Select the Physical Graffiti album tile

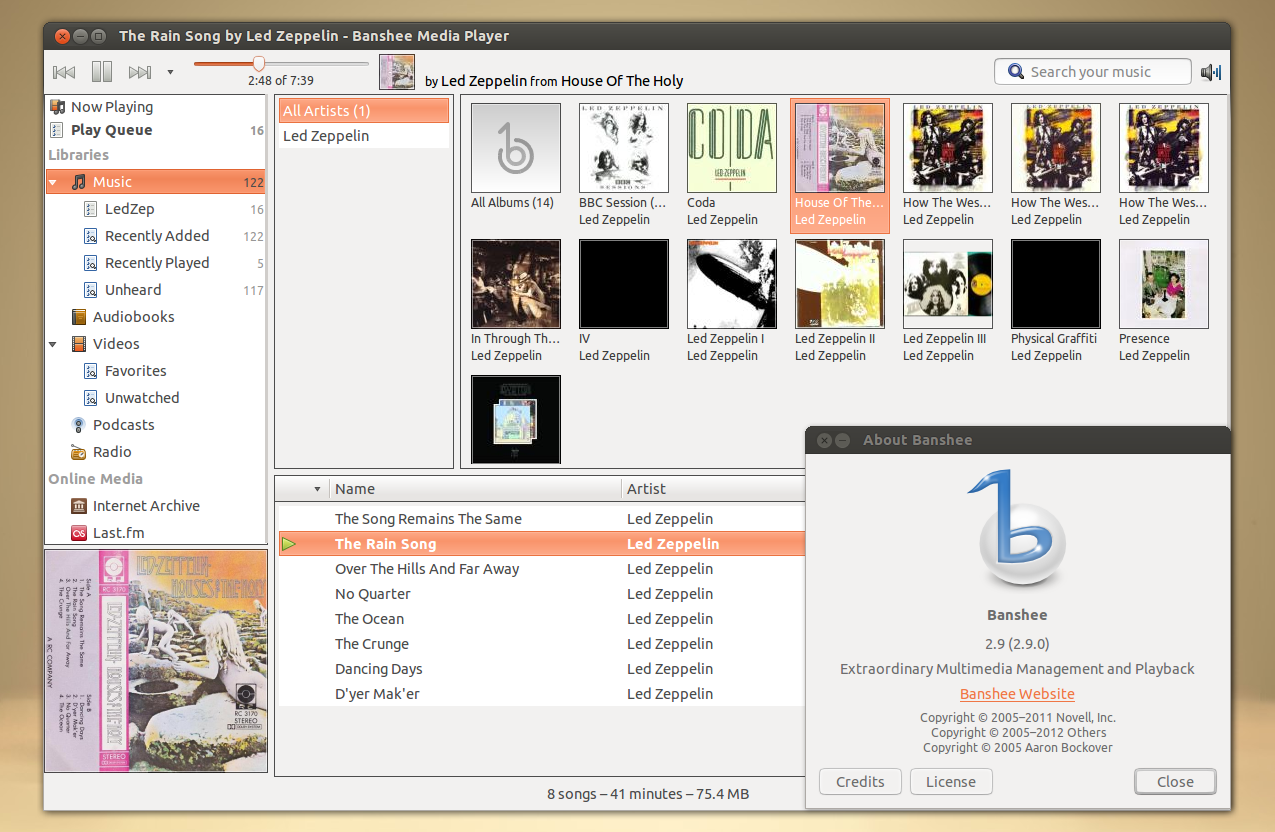coord(1056,301)
